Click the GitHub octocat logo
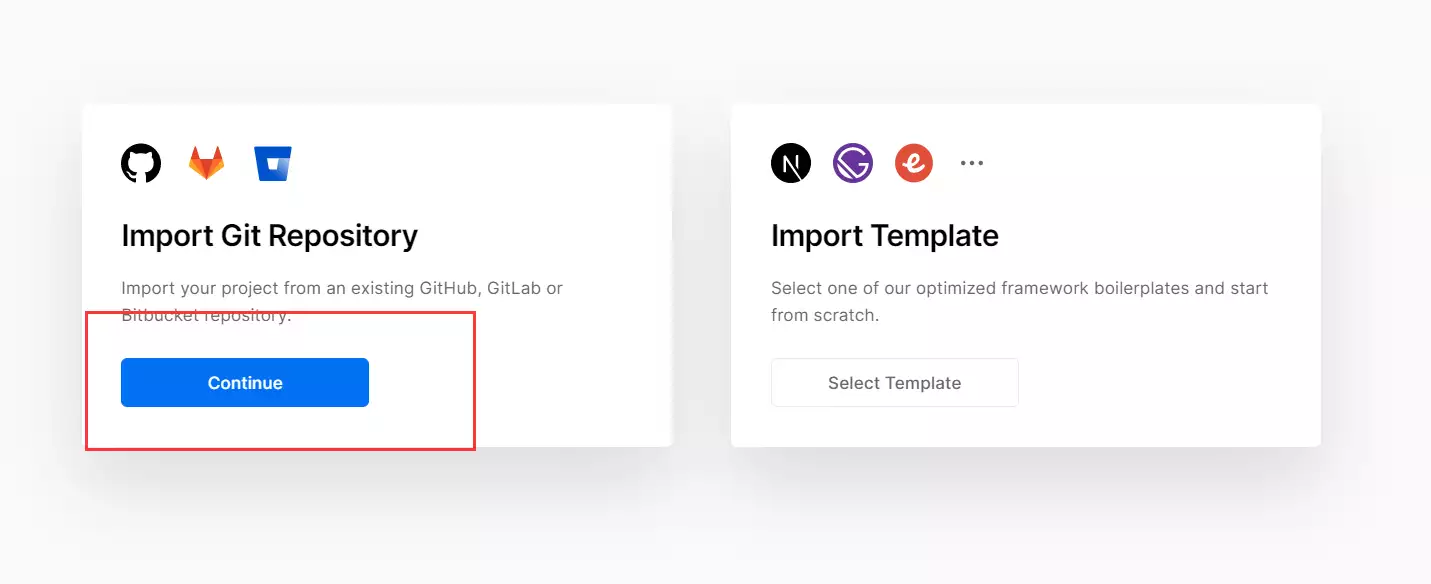1431x584 pixels. pyautogui.click(x=141, y=163)
